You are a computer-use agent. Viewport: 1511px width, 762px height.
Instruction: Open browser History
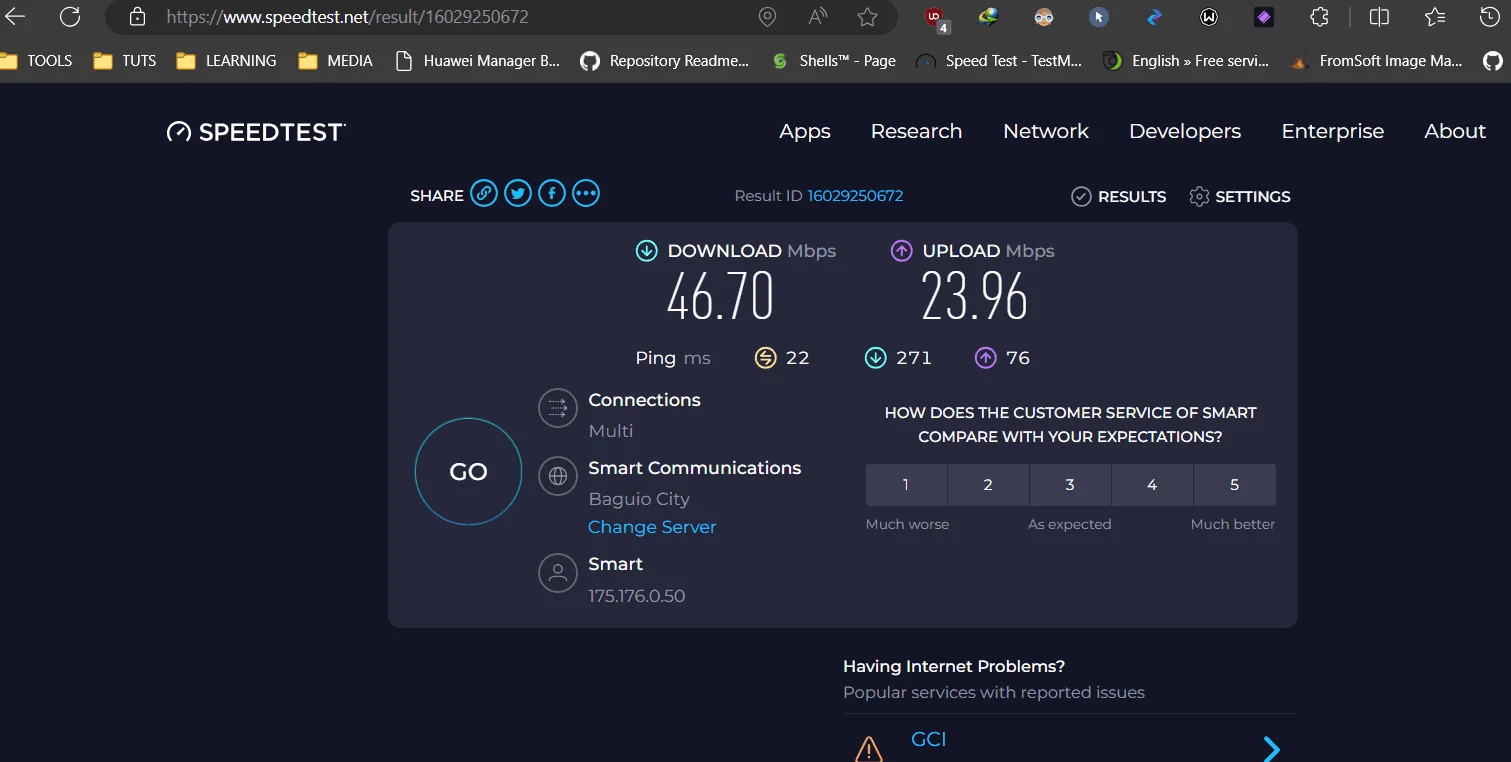pos(1490,17)
